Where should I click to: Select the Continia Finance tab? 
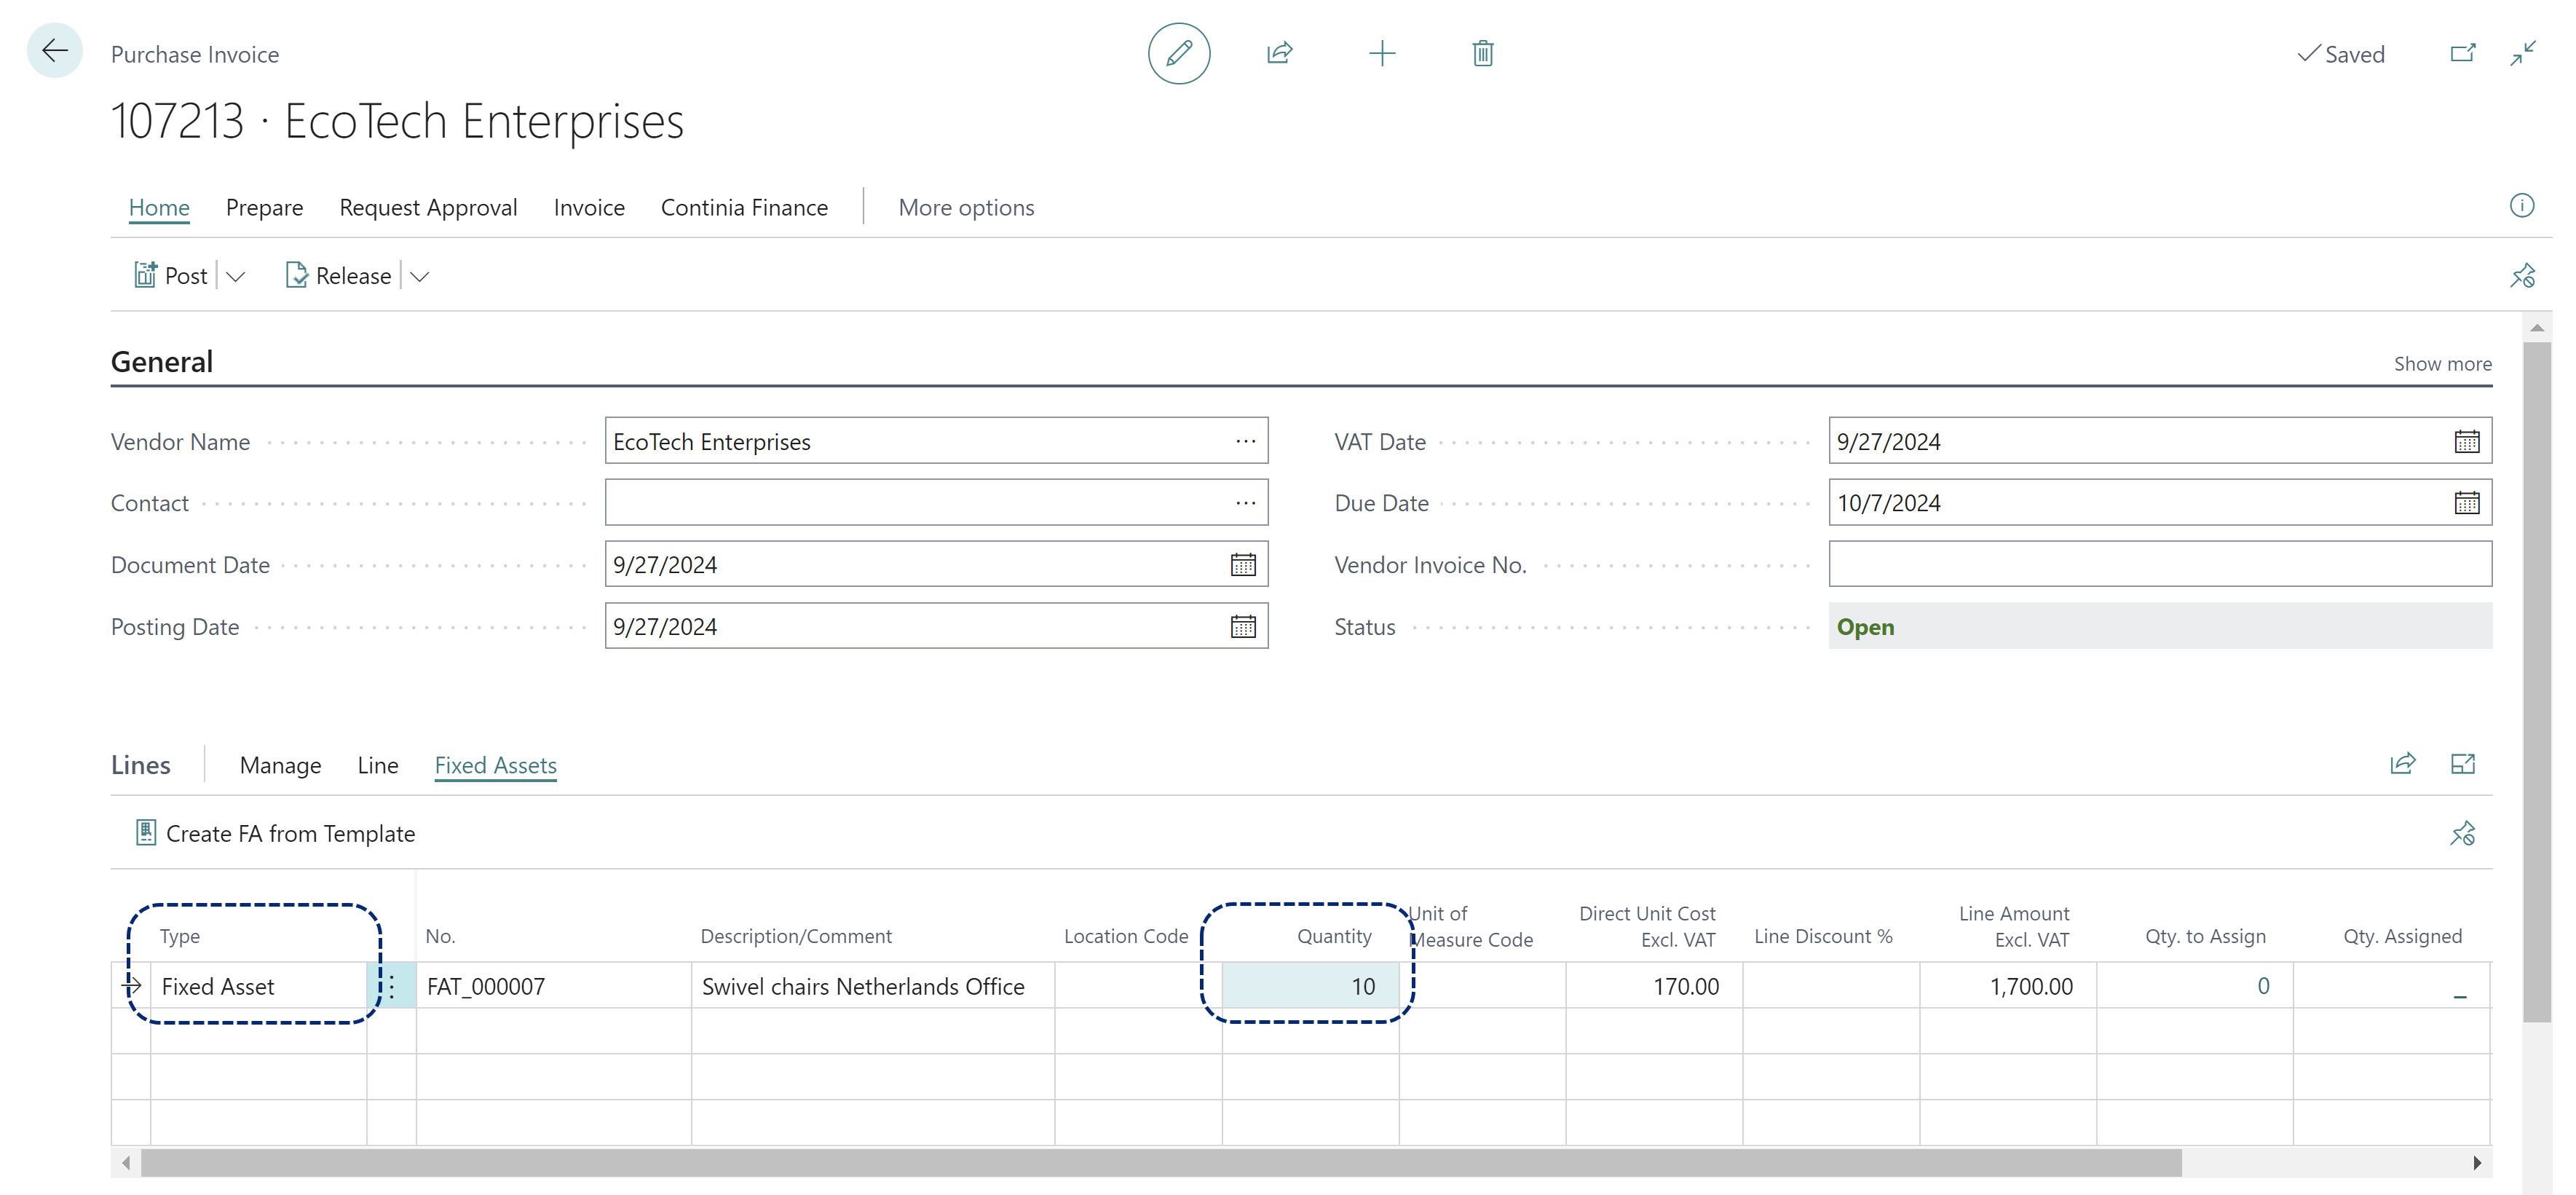744,207
